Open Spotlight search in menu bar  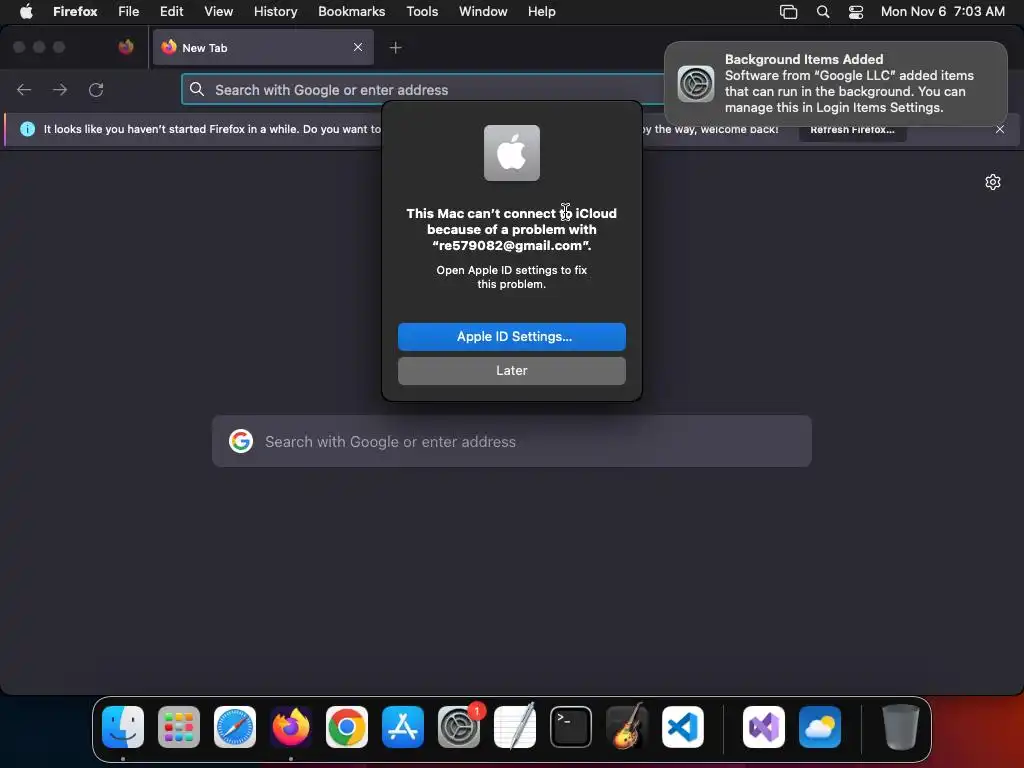(x=823, y=12)
